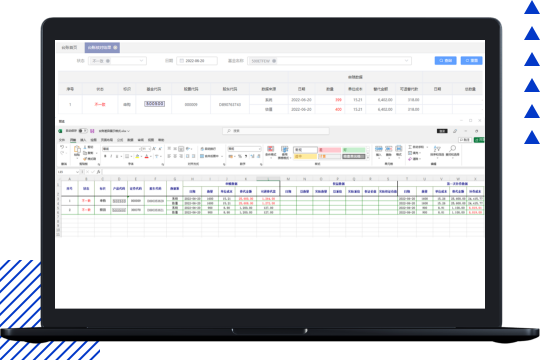Click the date field showing 2022-06-20
Screen dimensions: 540x360
[197, 61]
